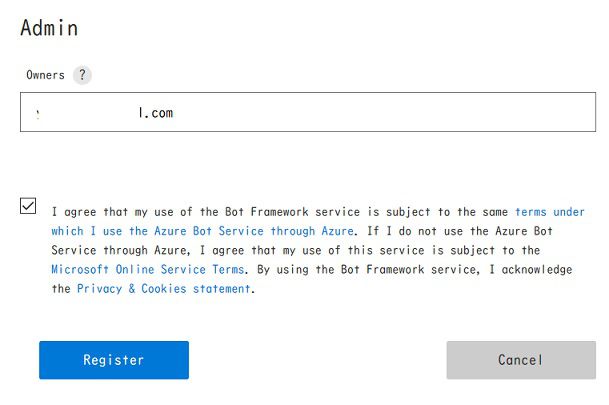609x405 pixels.
Task: Click the "I agree that my use" agreement text
Action: point(150,212)
